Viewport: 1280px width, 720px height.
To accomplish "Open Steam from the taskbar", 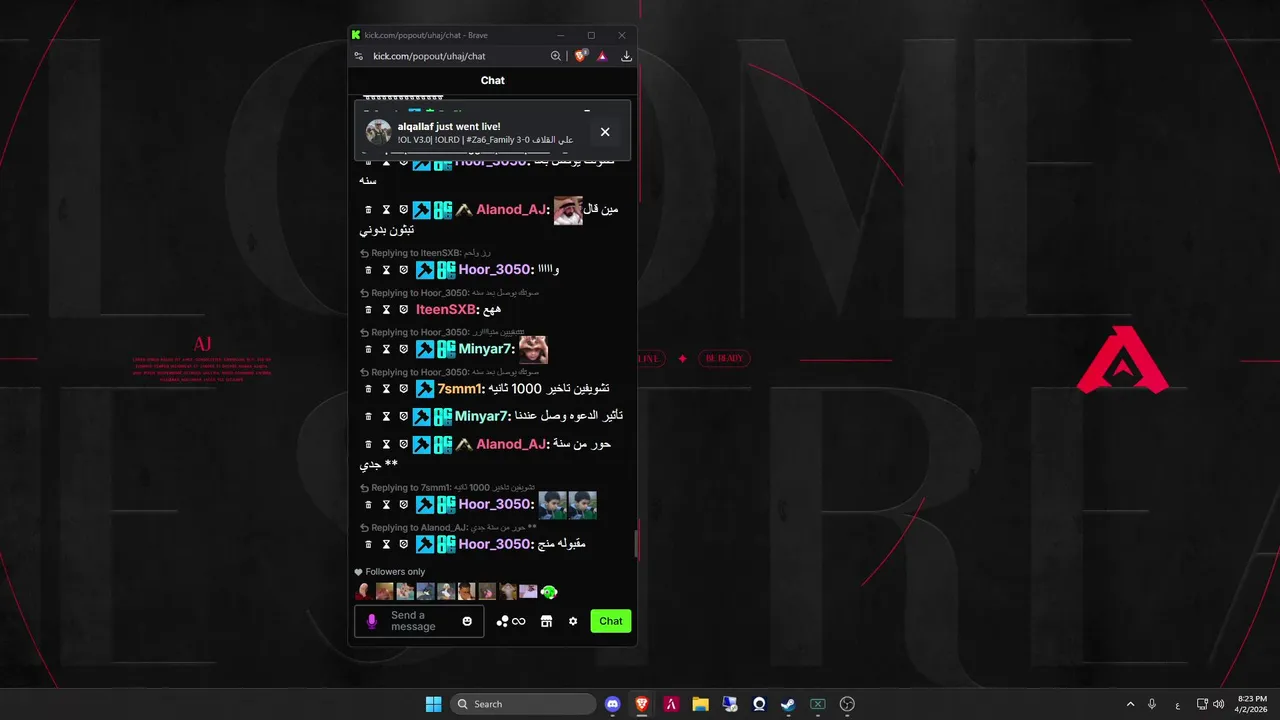I will pyautogui.click(x=788, y=704).
